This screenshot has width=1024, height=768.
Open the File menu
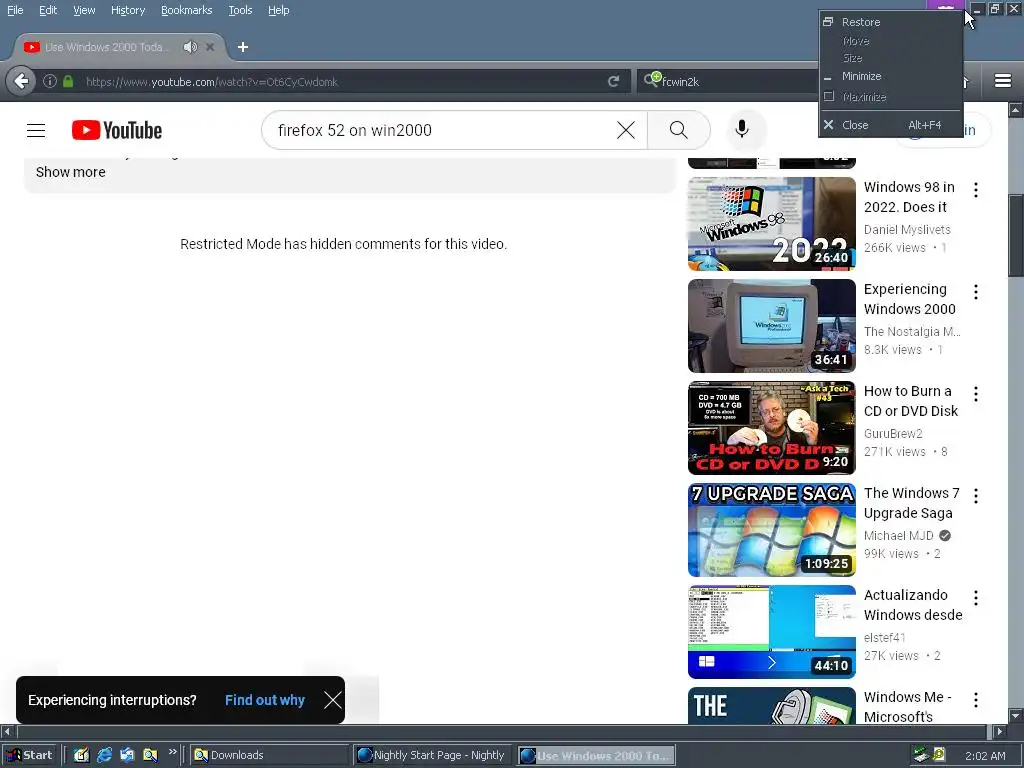(15, 10)
